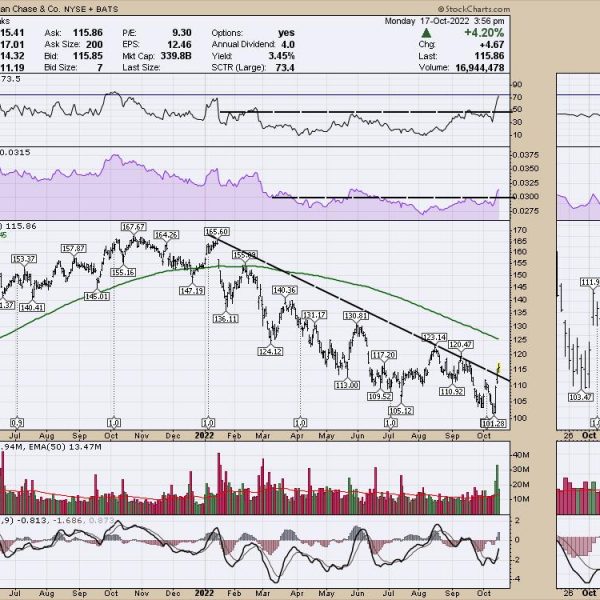The width and height of the screenshot is (600, 600).
Task: Click the Chg value +4.67
Action: coord(492,44)
